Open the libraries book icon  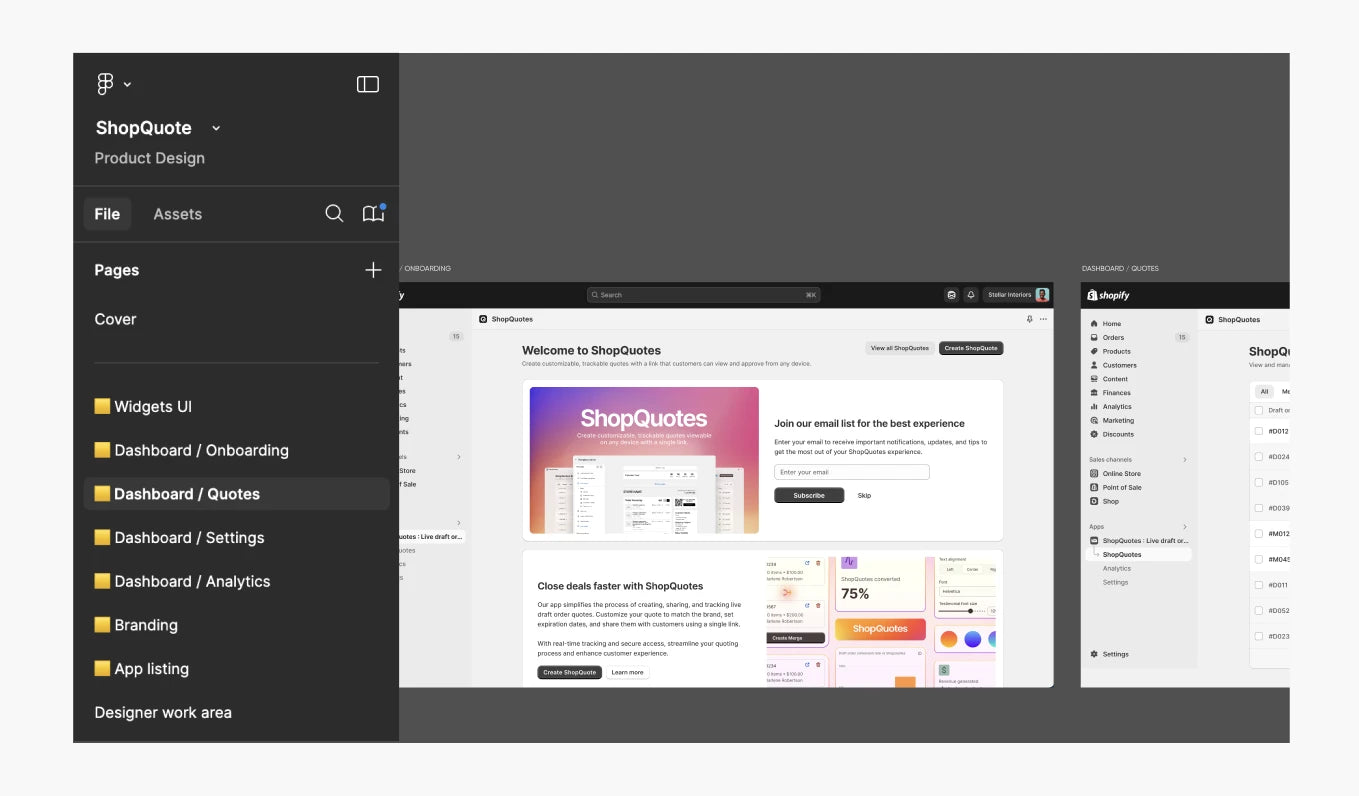[373, 214]
